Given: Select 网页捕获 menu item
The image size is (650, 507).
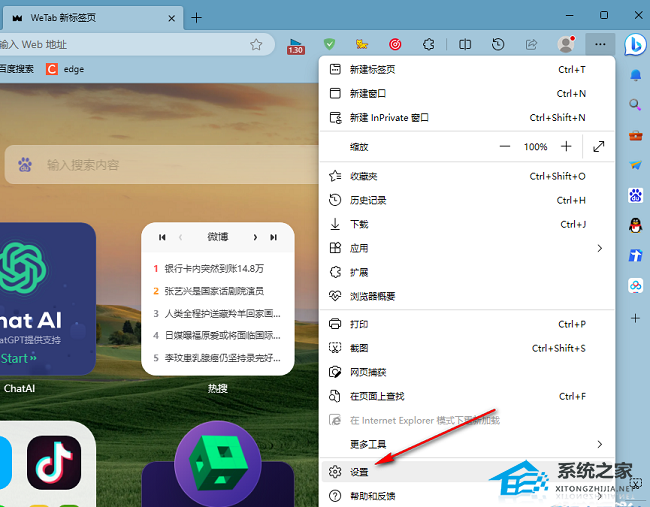Looking at the screenshot, I should 467,372.
